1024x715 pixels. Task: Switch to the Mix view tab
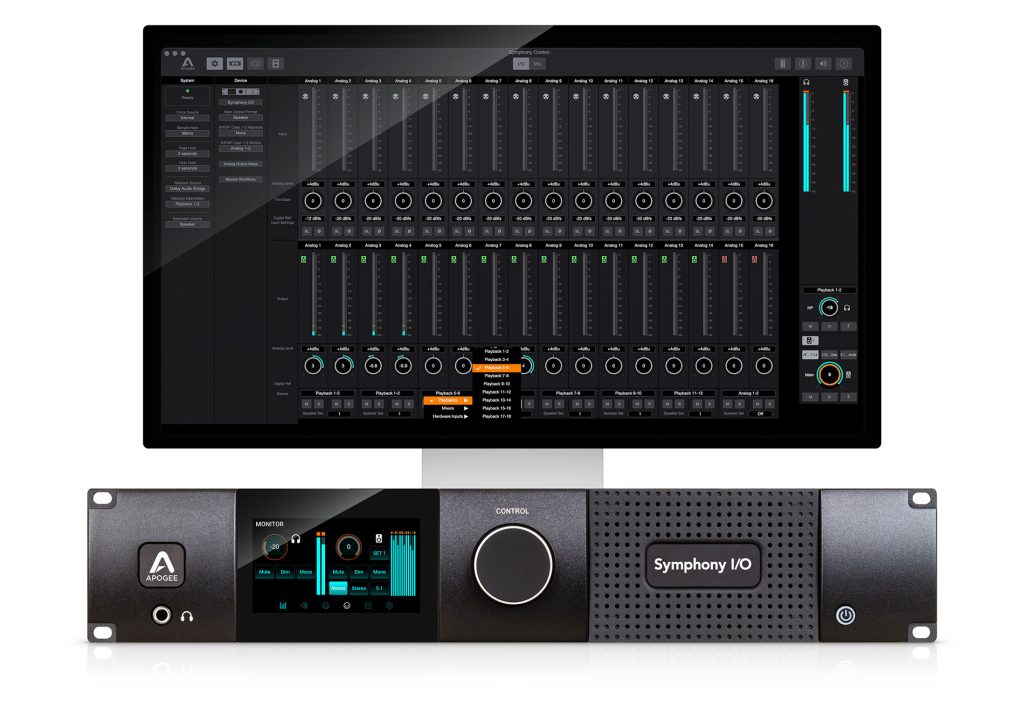[x=538, y=63]
